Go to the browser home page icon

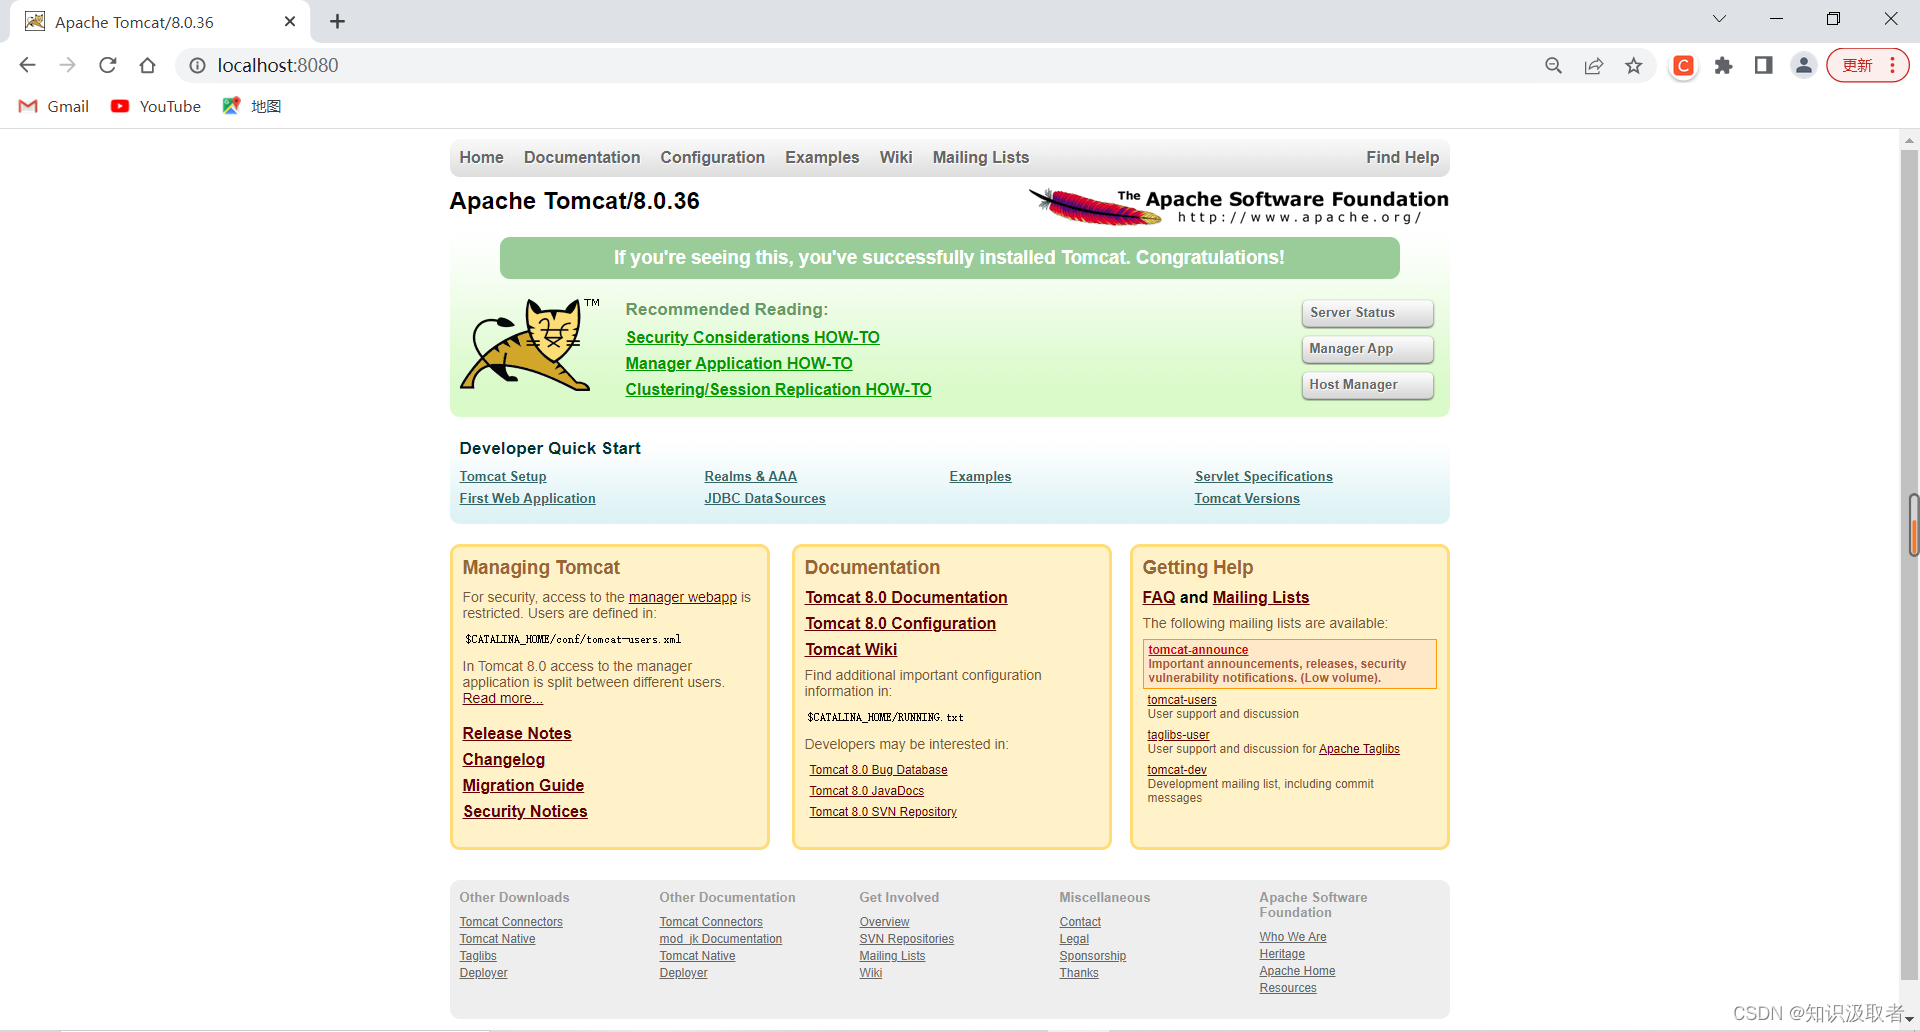pos(148,65)
